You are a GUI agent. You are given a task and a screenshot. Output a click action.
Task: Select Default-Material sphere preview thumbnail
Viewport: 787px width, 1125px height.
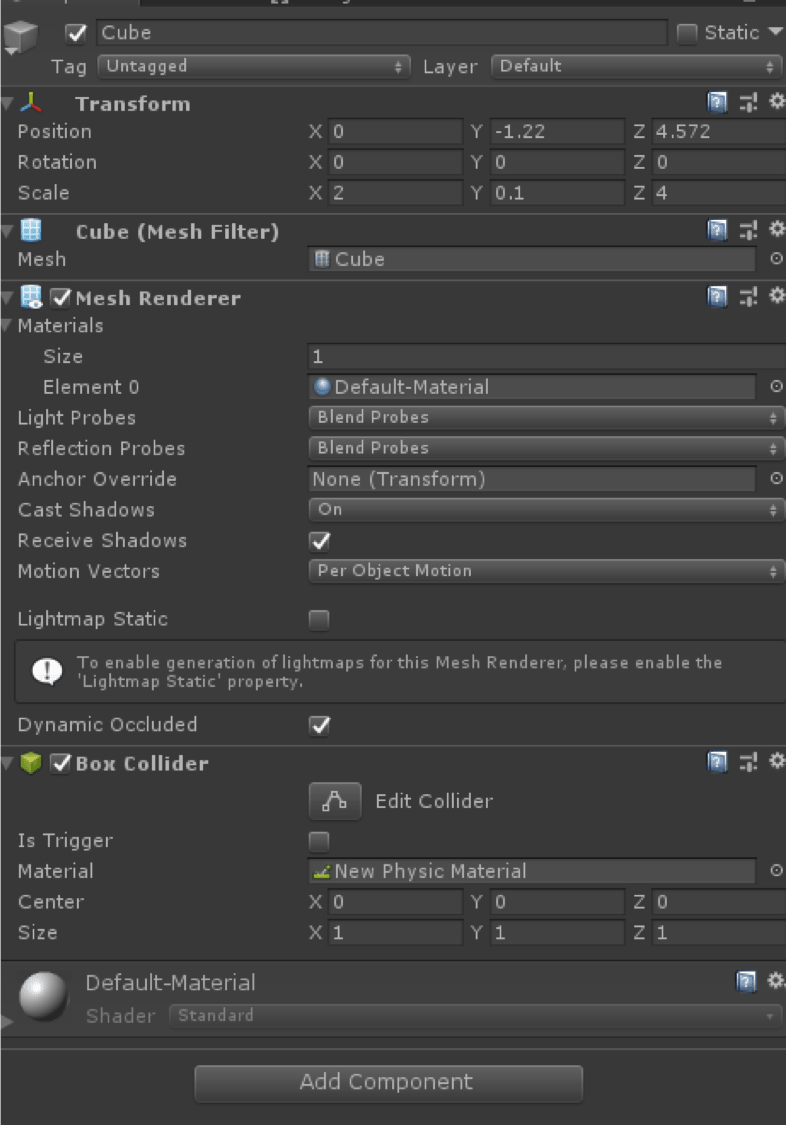pyautogui.click(x=44, y=995)
